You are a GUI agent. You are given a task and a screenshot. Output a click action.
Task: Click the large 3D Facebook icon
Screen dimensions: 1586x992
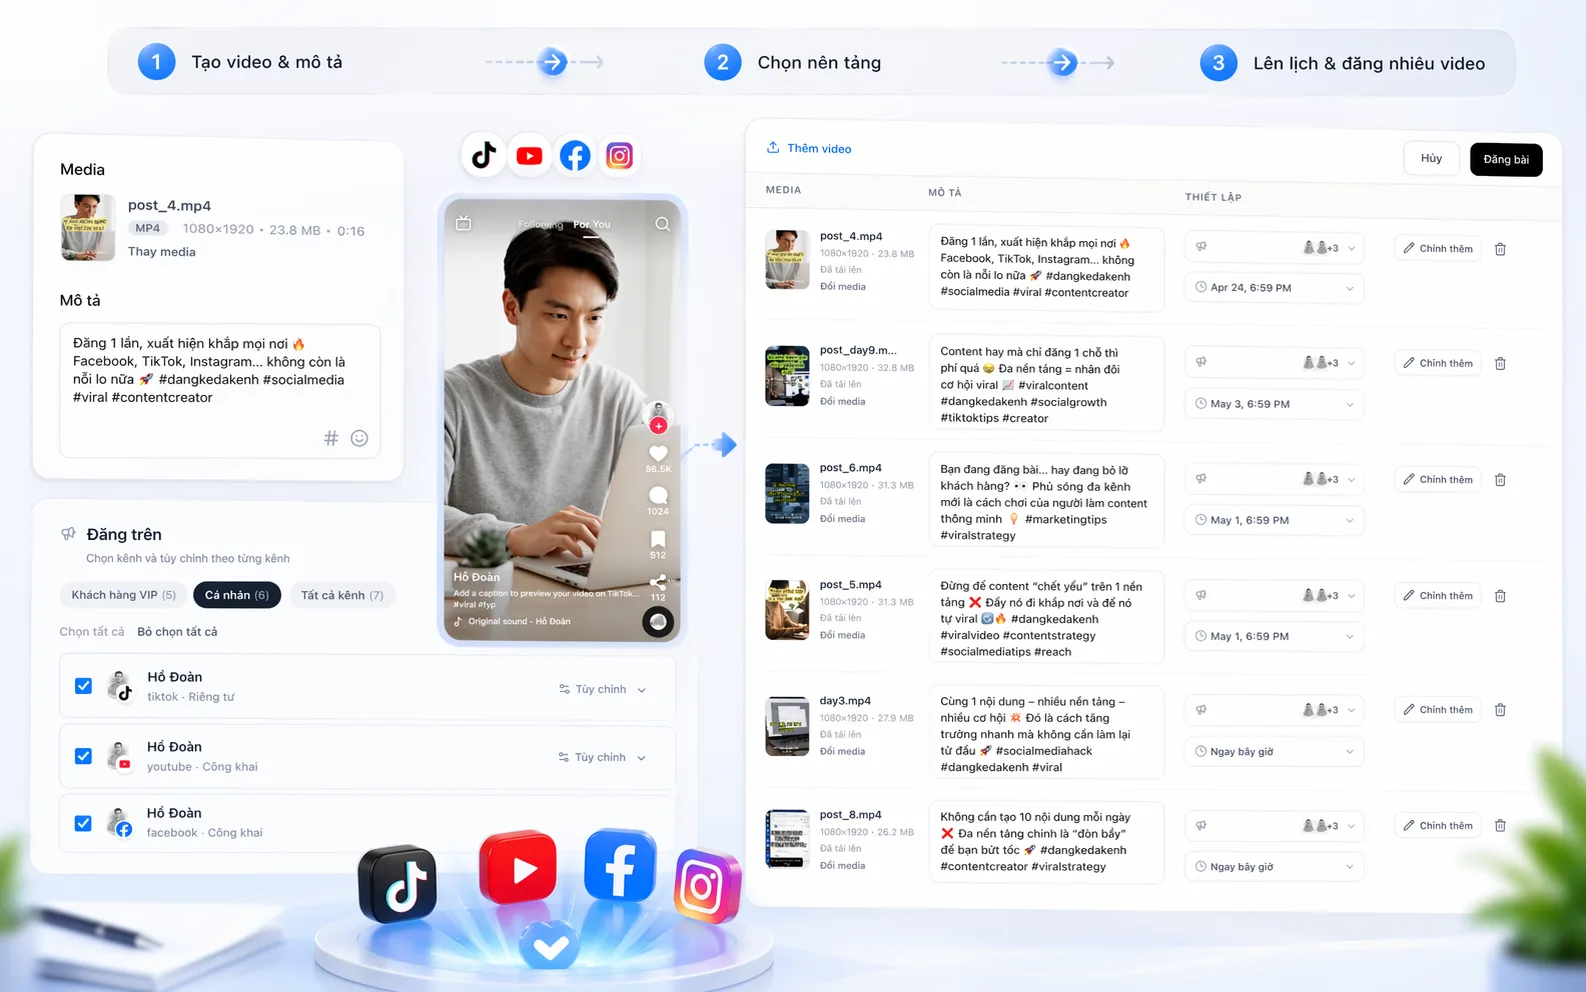tap(620, 866)
